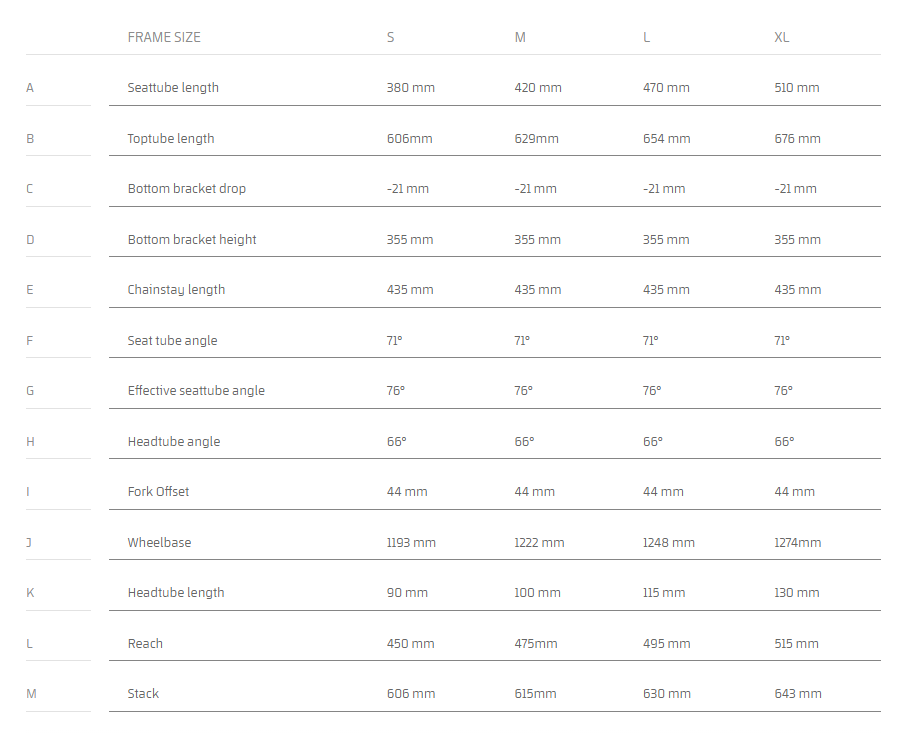Image resolution: width=904 pixels, height=736 pixels.
Task: Click the Seattube length row label
Action: (x=173, y=88)
